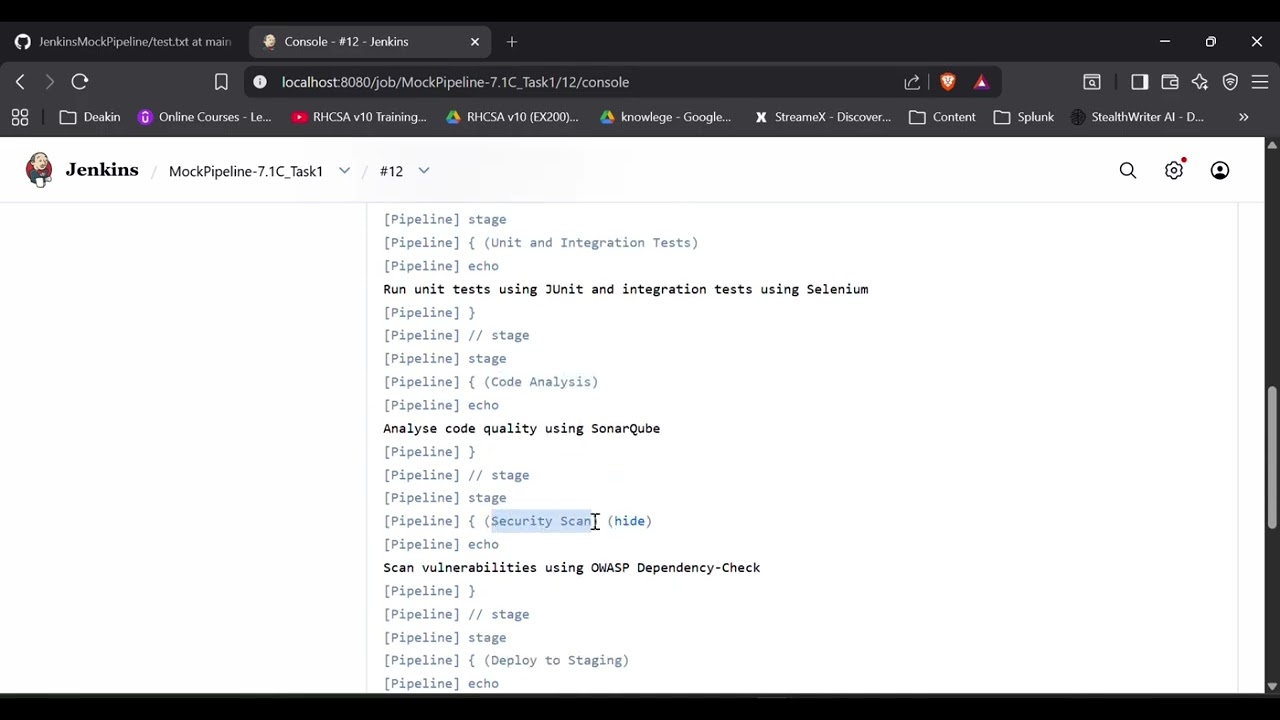Open knowlege Google Drive bookmark

665,117
